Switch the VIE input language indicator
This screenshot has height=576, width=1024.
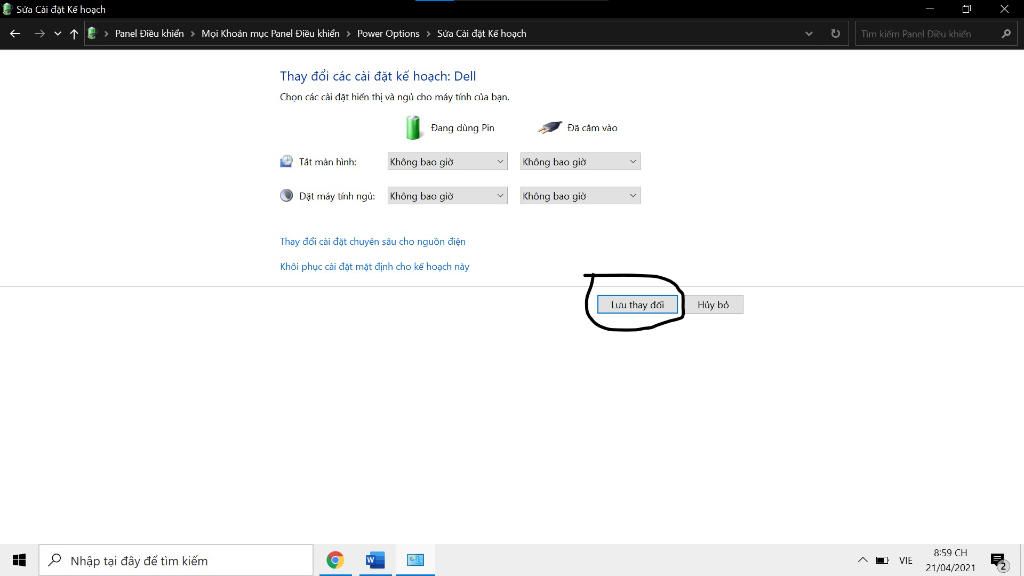[x=905, y=560]
